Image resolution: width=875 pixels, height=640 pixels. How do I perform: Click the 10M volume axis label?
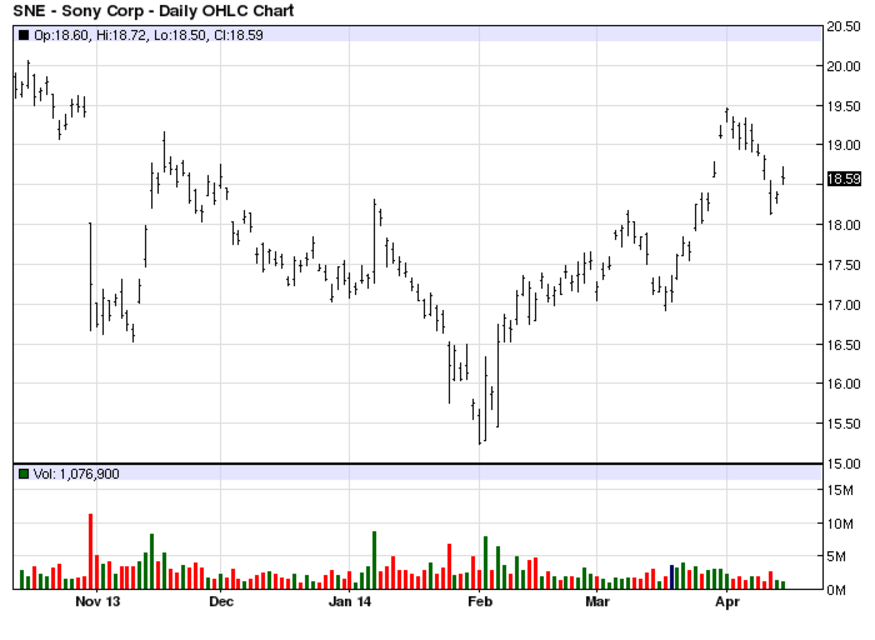840,524
